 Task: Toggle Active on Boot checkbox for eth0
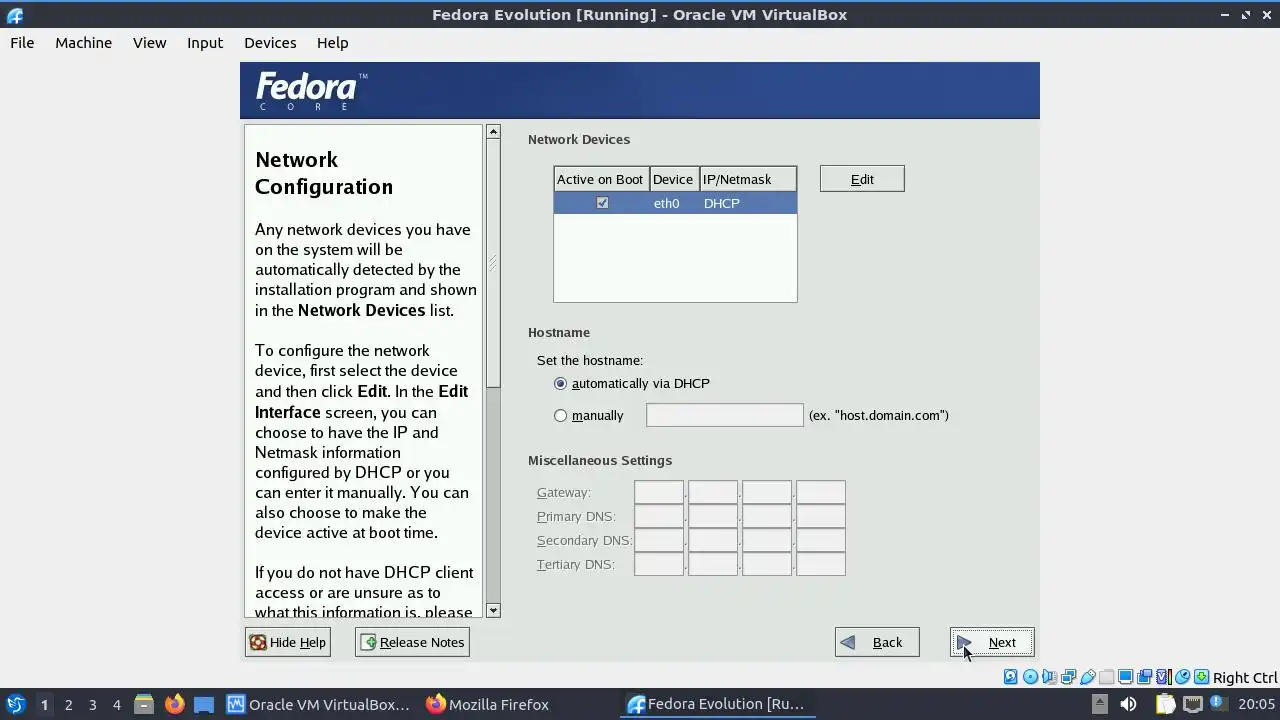[602, 203]
